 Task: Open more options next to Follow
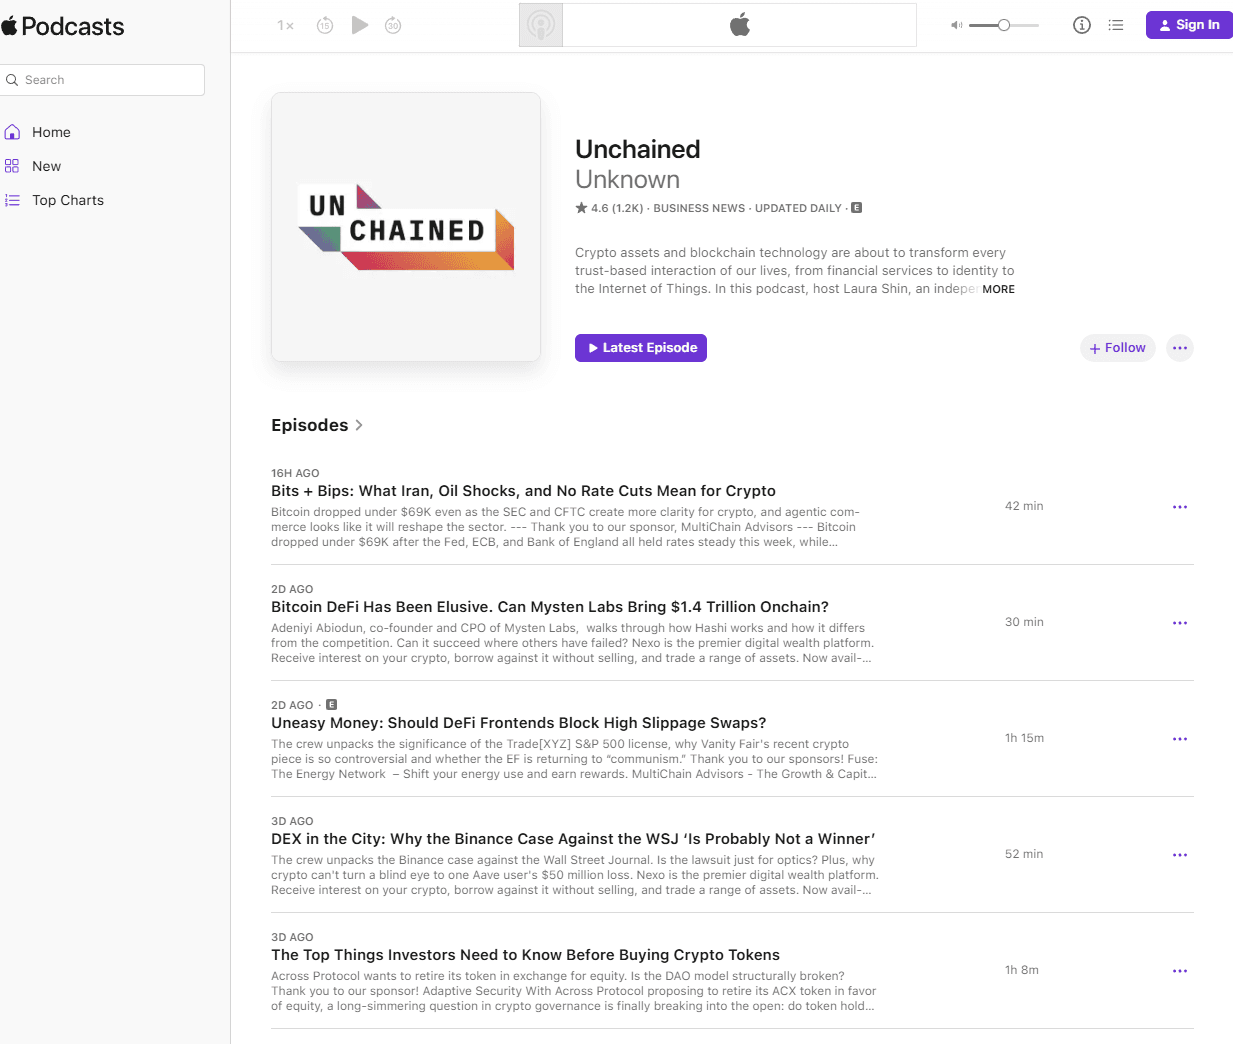[1180, 348]
